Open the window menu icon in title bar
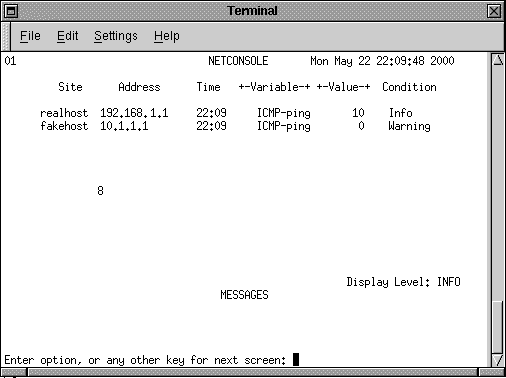The image size is (506, 378). (x=11, y=11)
